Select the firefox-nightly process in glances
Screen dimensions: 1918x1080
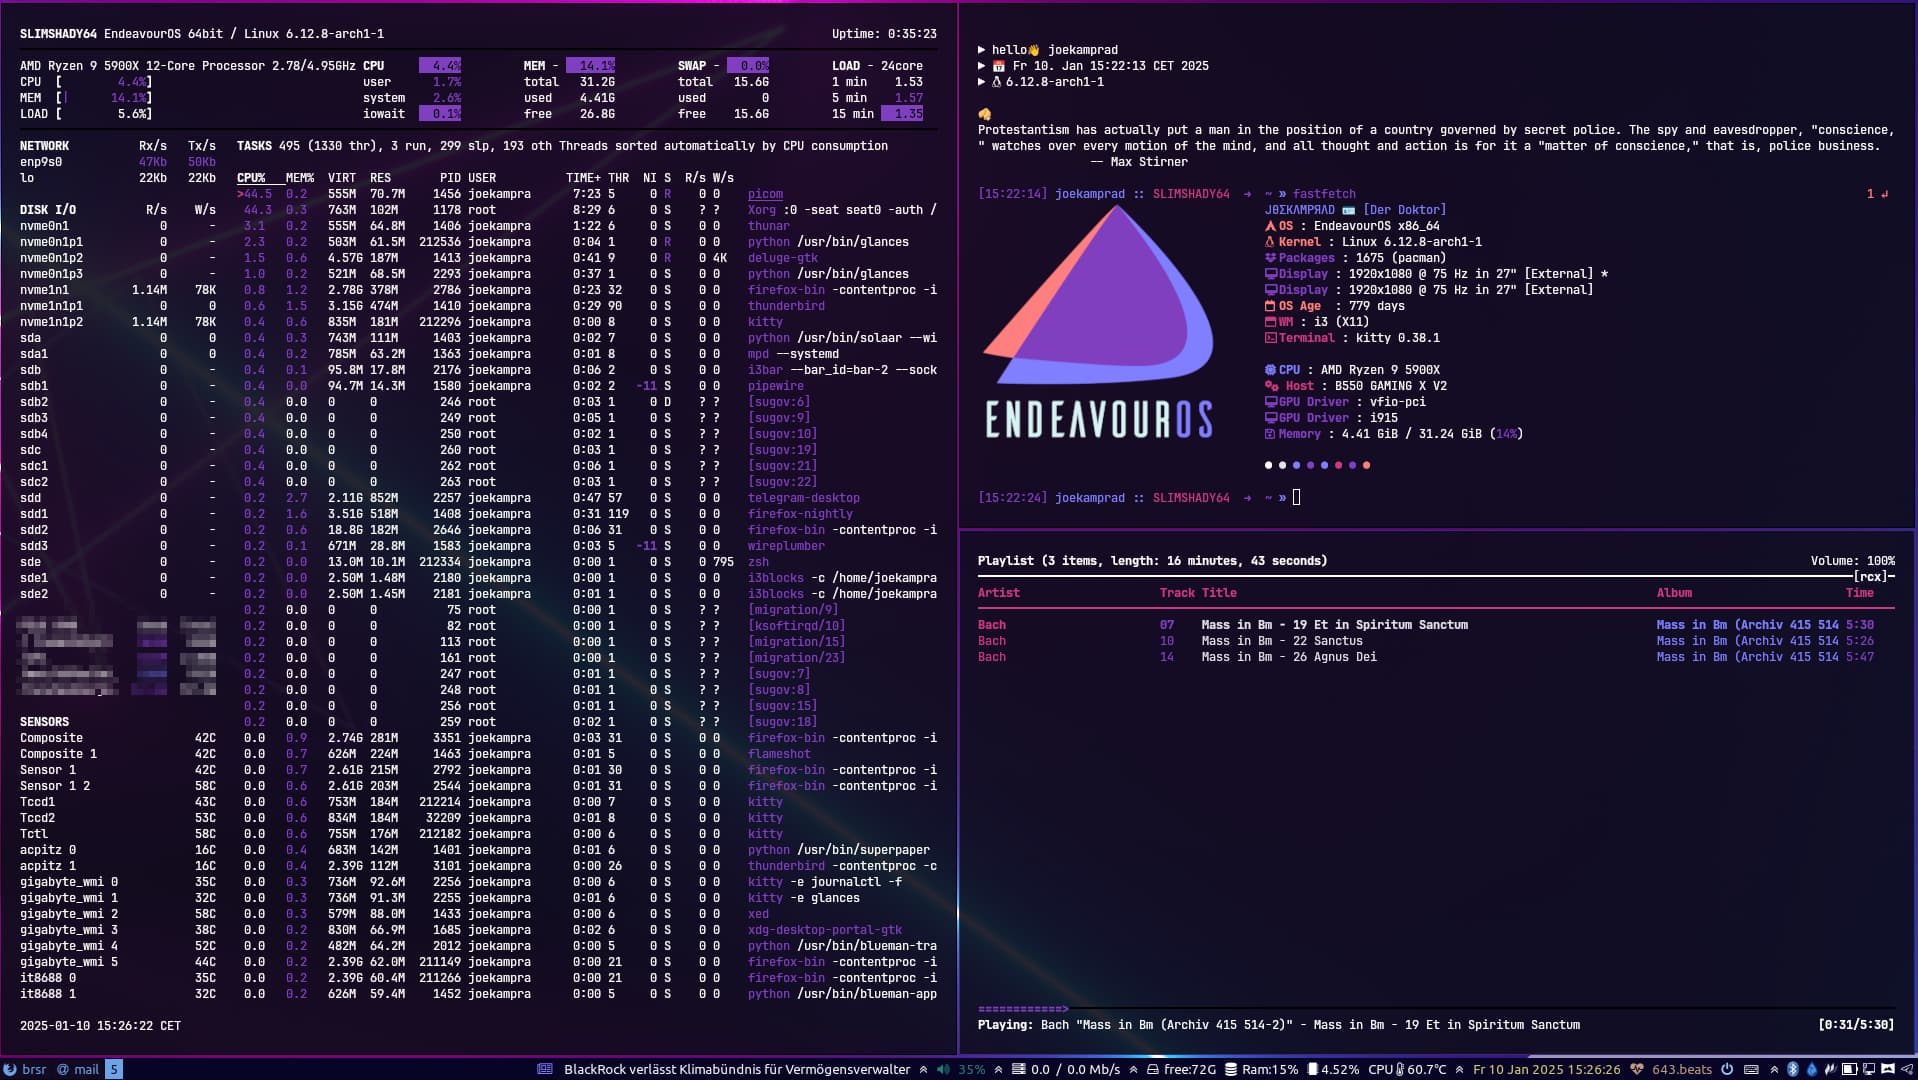coord(587,514)
